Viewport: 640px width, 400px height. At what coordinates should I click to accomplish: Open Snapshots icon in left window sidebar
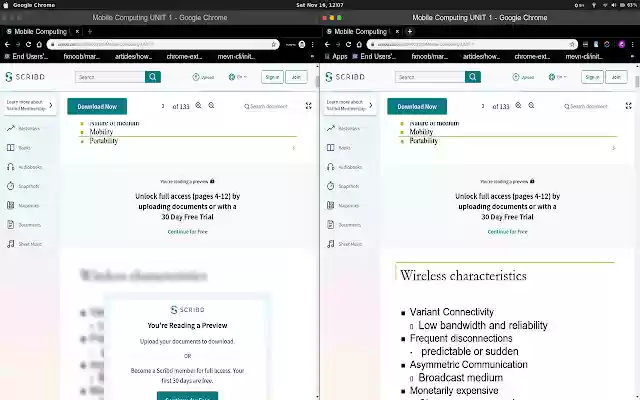pyautogui.click(x=11, y=186)
